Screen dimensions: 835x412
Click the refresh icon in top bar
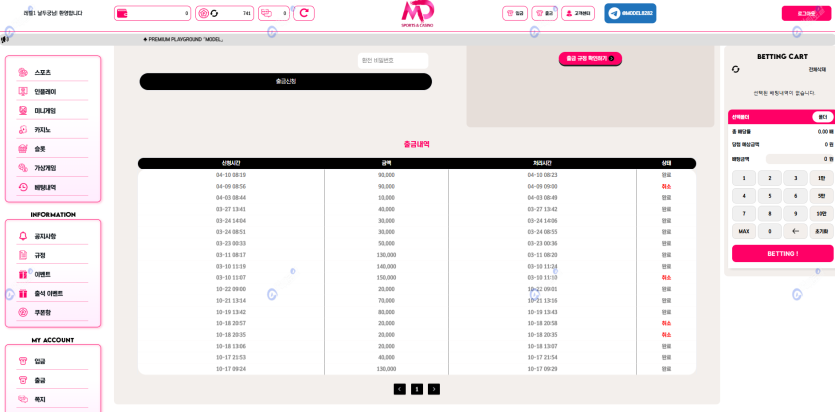click(x=304, y=13)
